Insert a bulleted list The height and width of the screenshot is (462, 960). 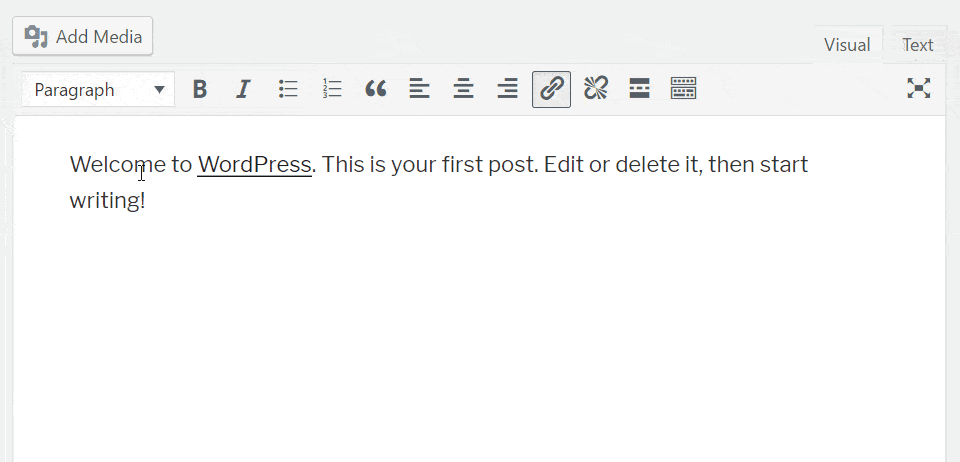(x=288, y=89)
